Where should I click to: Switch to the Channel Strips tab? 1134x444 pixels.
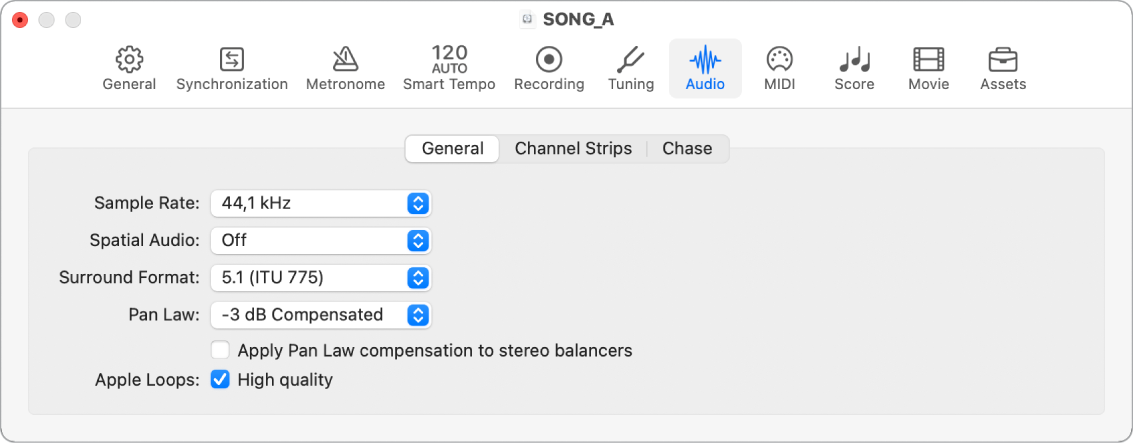coord(573,148)
